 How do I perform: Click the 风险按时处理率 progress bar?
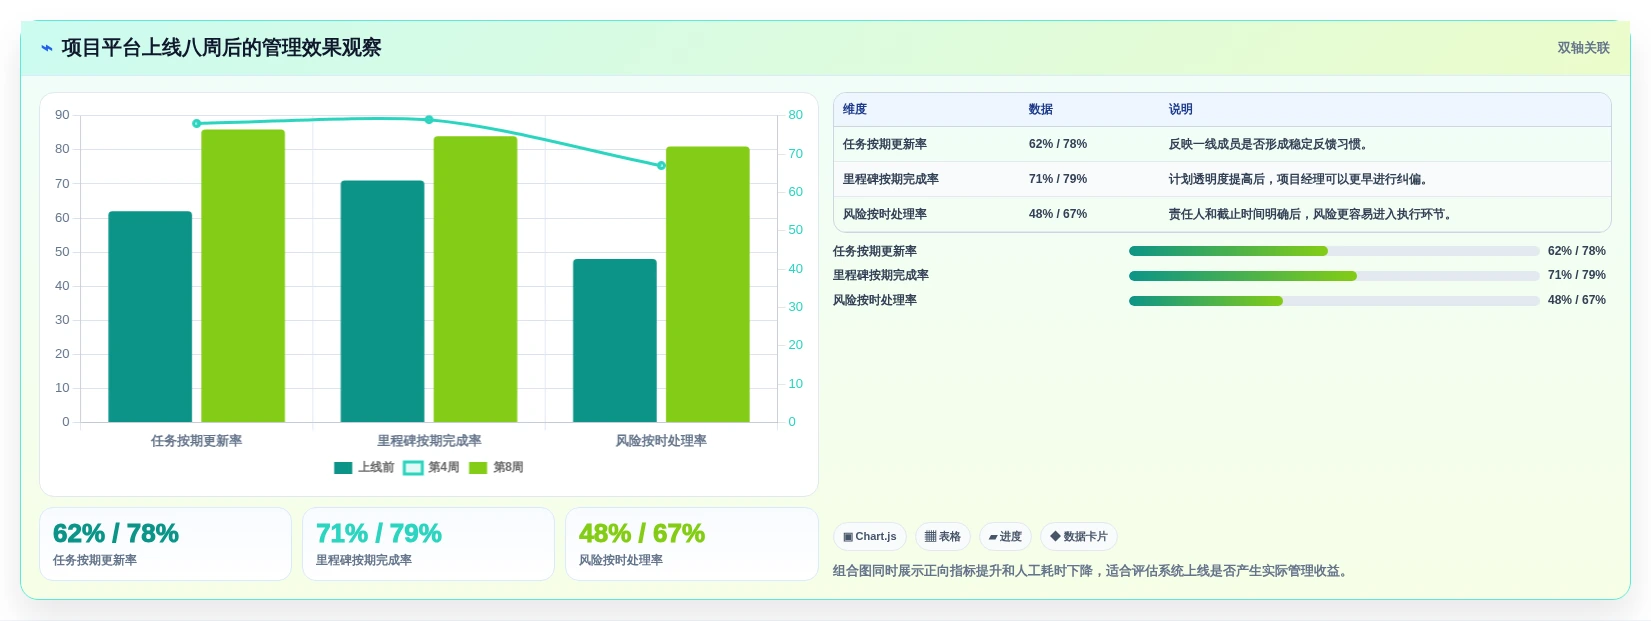[1334, 301]
